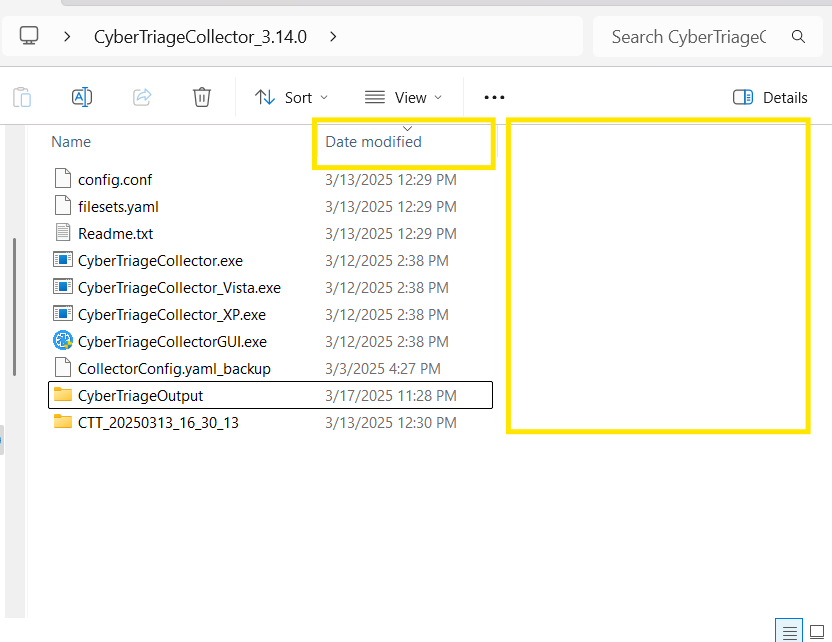The image size is (832, 642).
Task: Toggle the Details pane
Action: click(770, 98)
